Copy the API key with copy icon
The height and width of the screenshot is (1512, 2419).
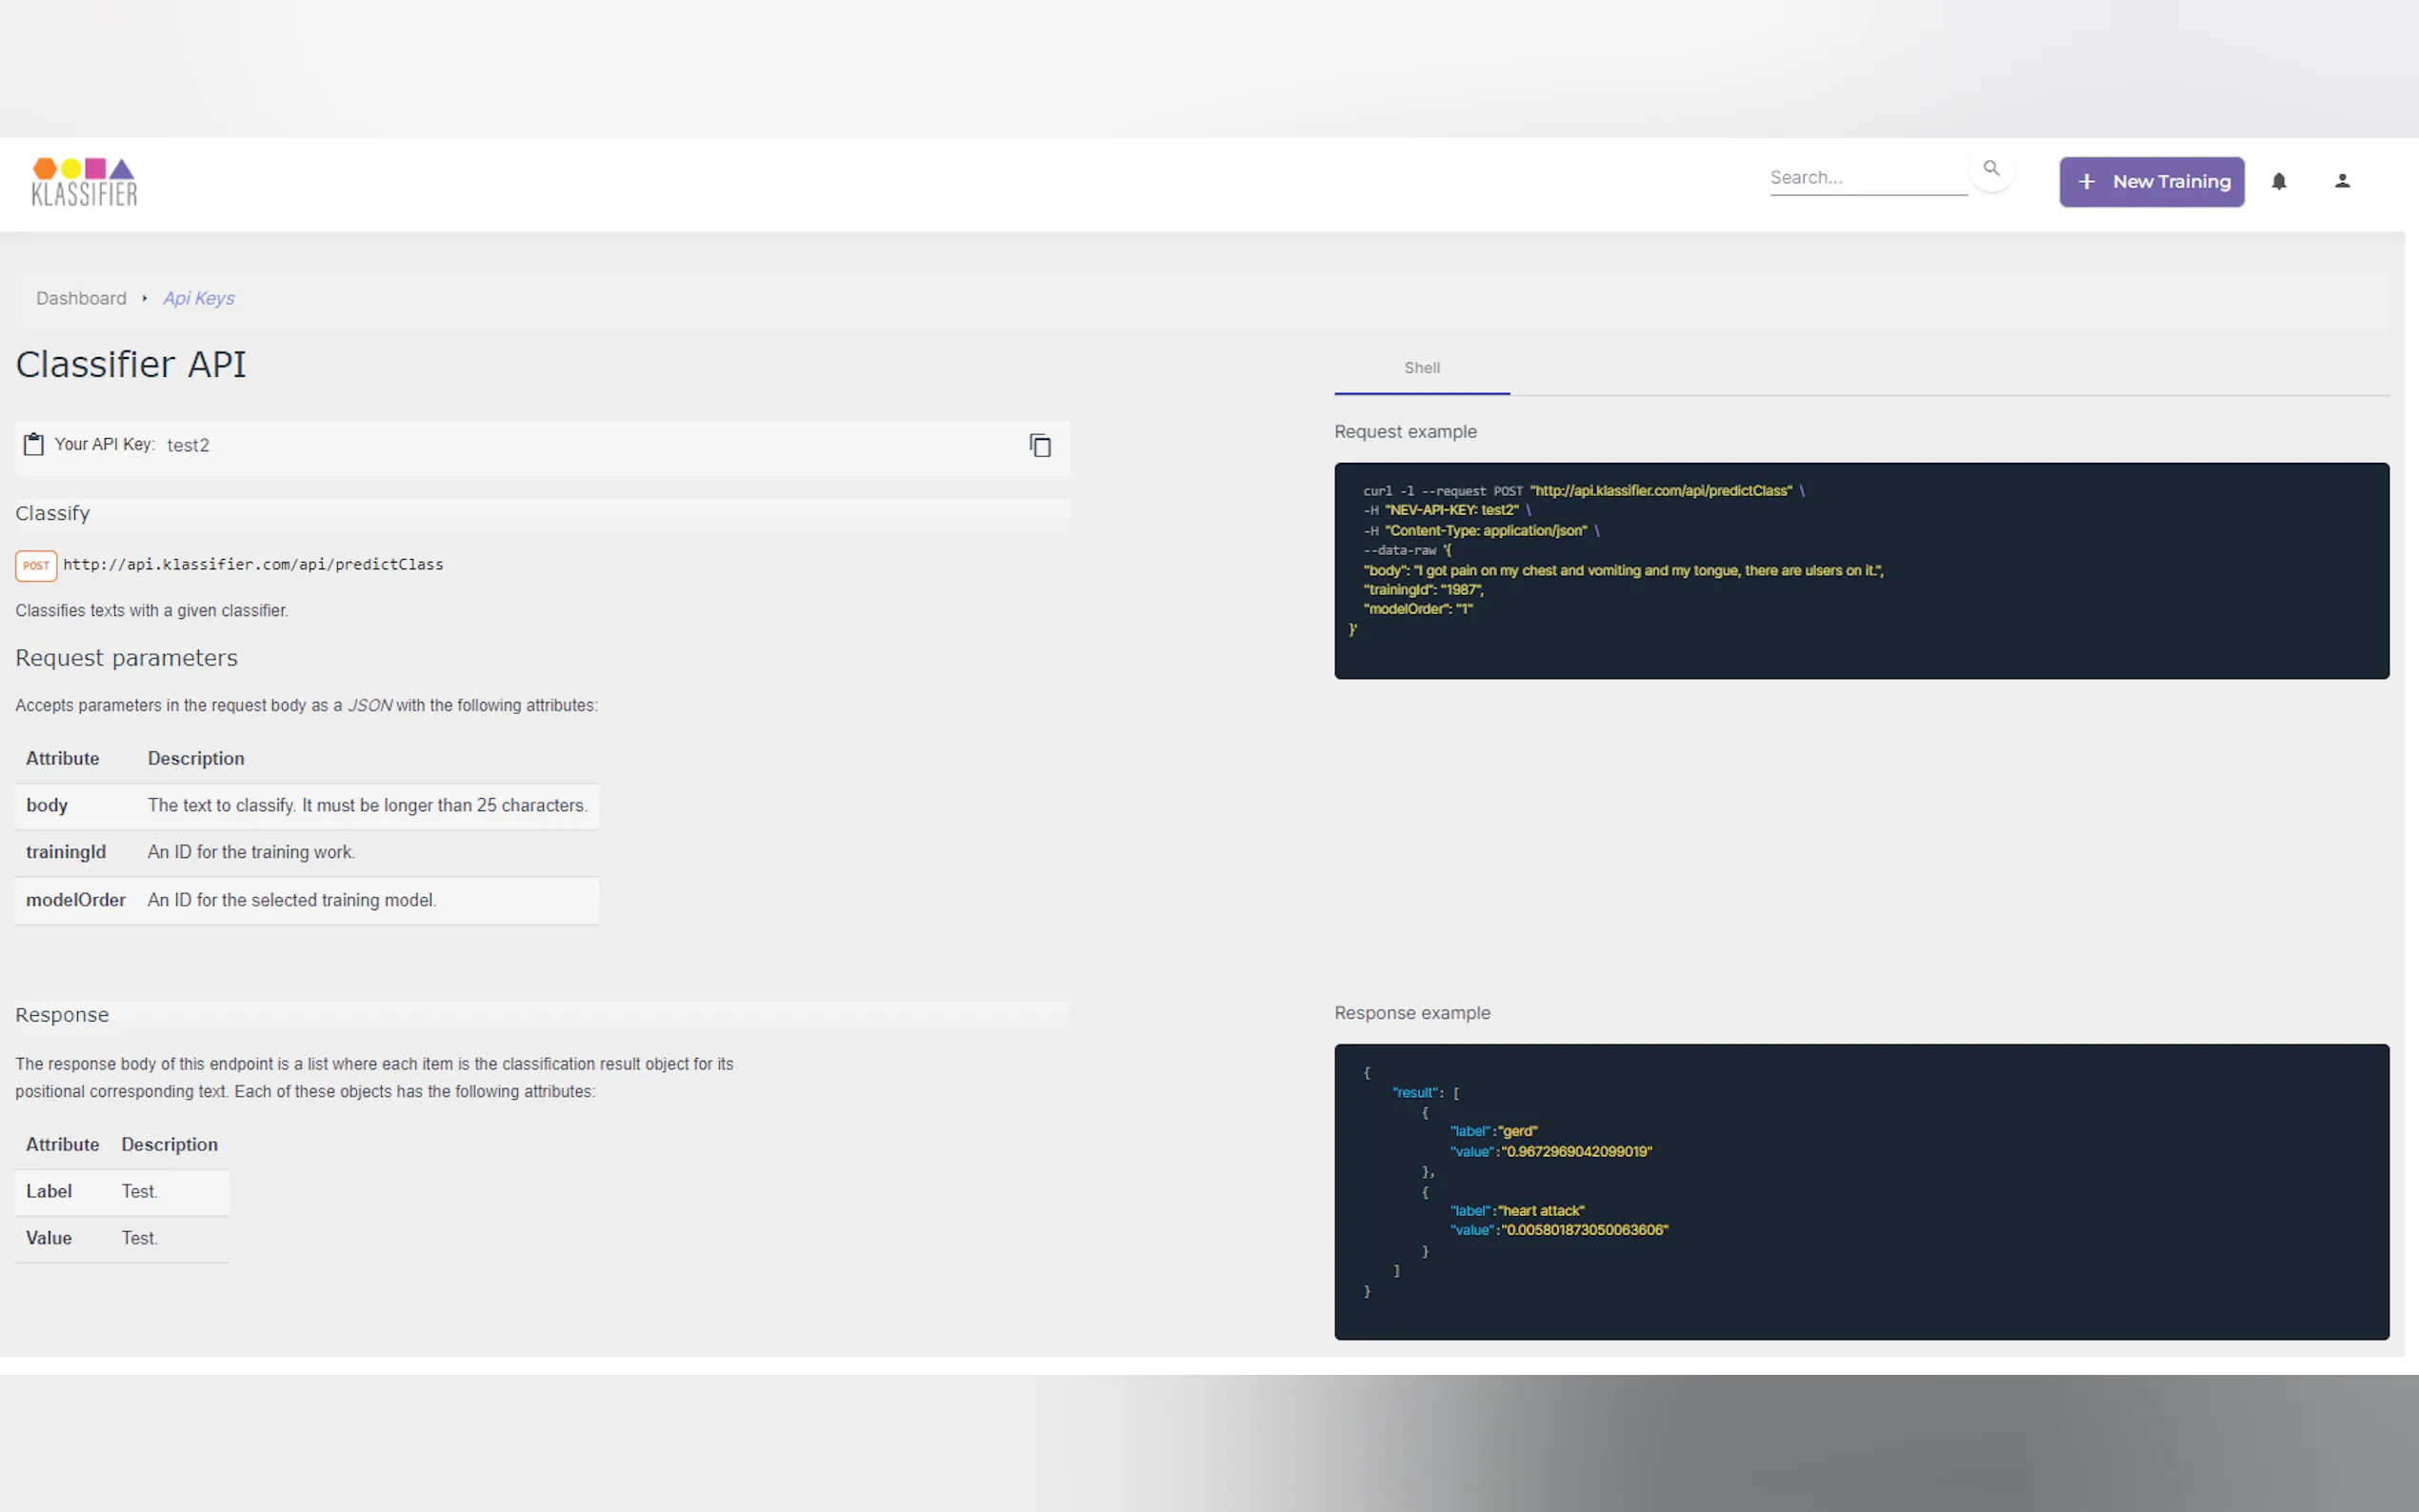coord(1040,446)
